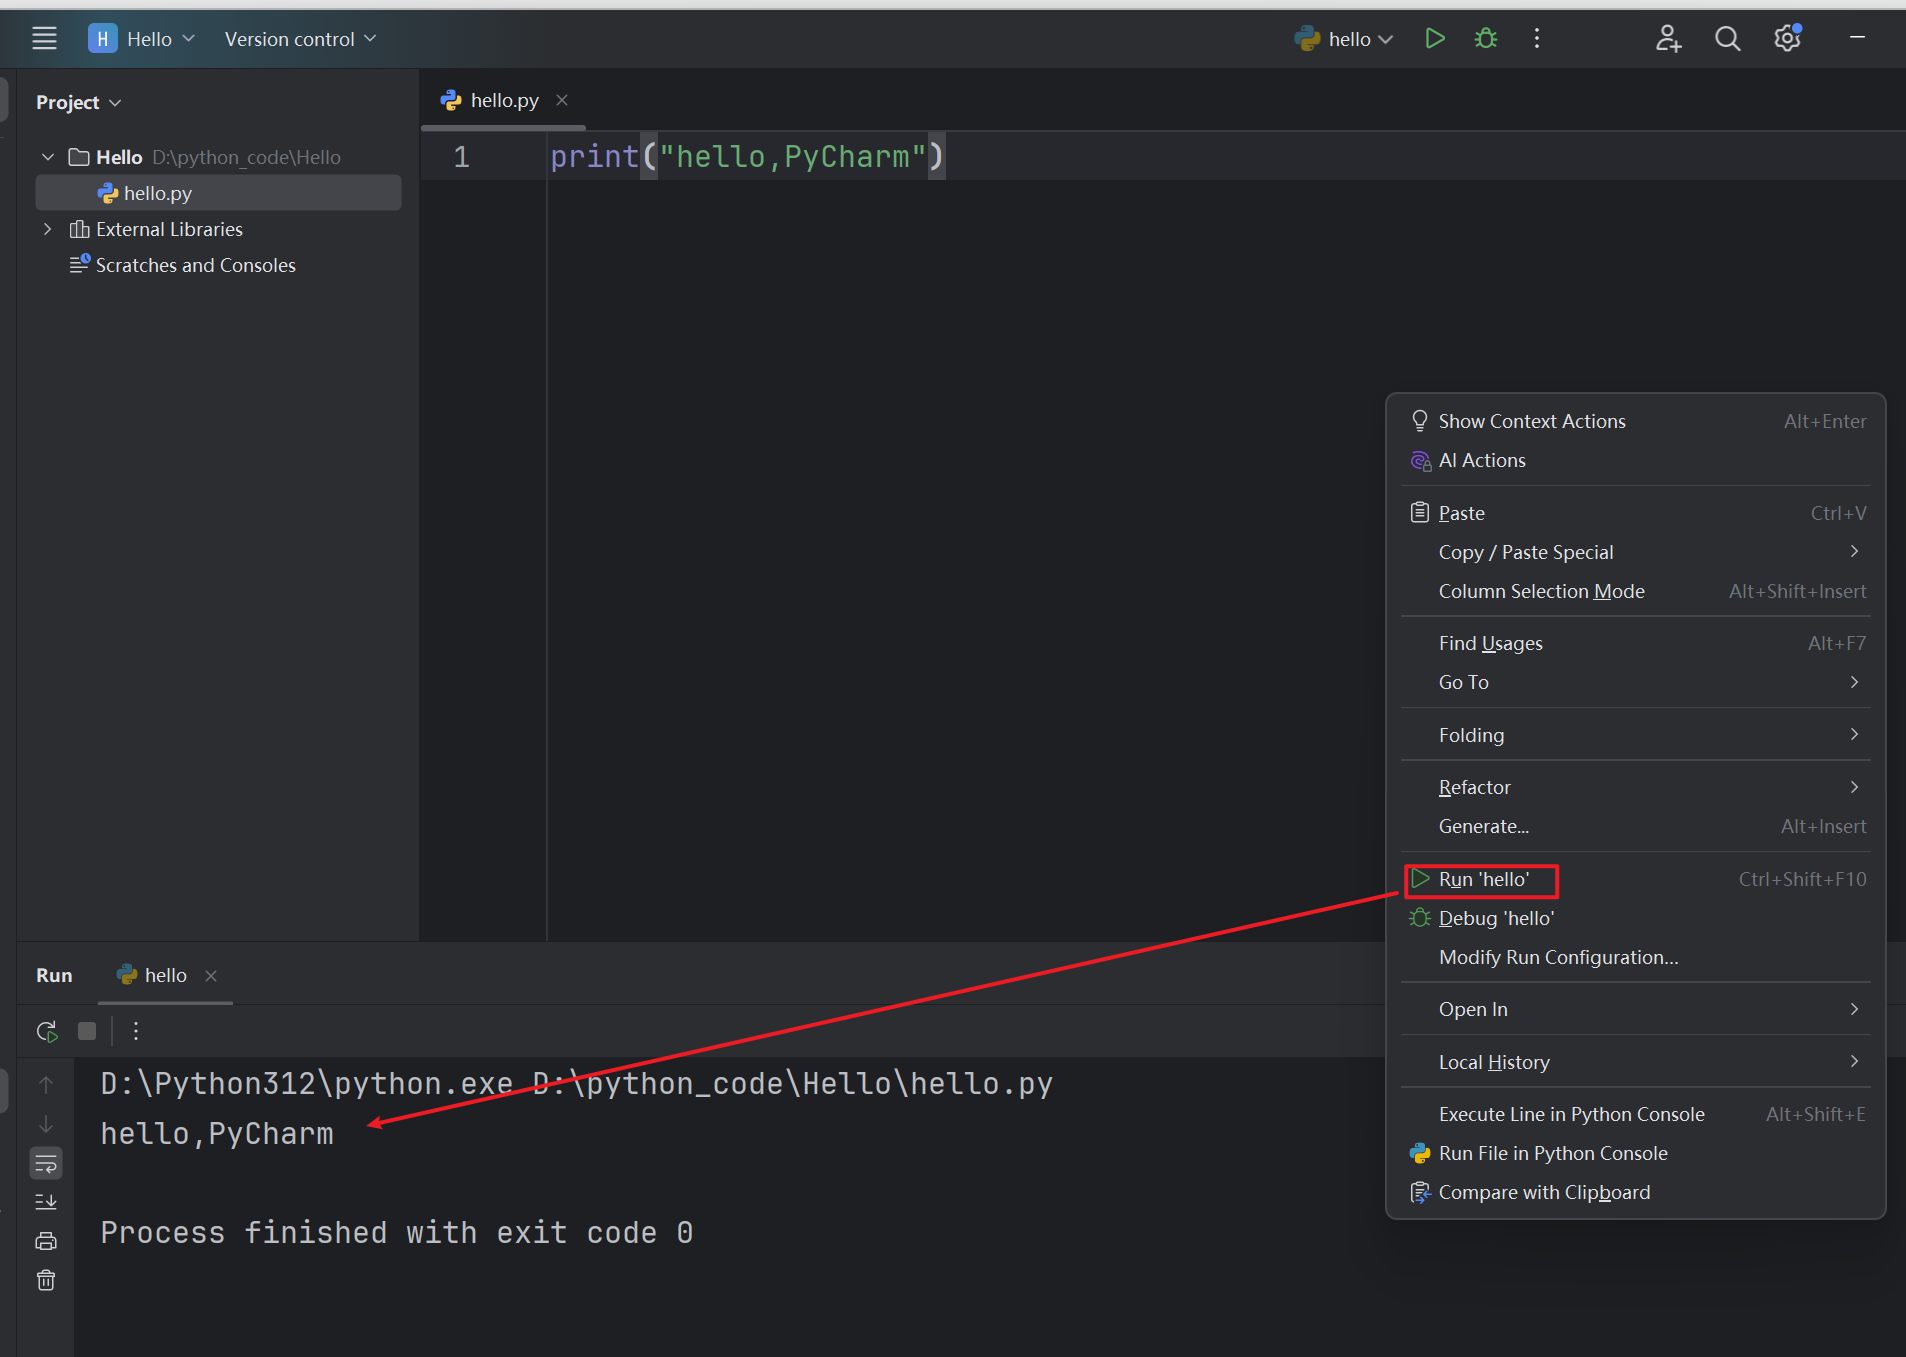This screenshot has height=1357, width=1906.
Task: Open Run panel more options dots
Action: pos(136,1031)
